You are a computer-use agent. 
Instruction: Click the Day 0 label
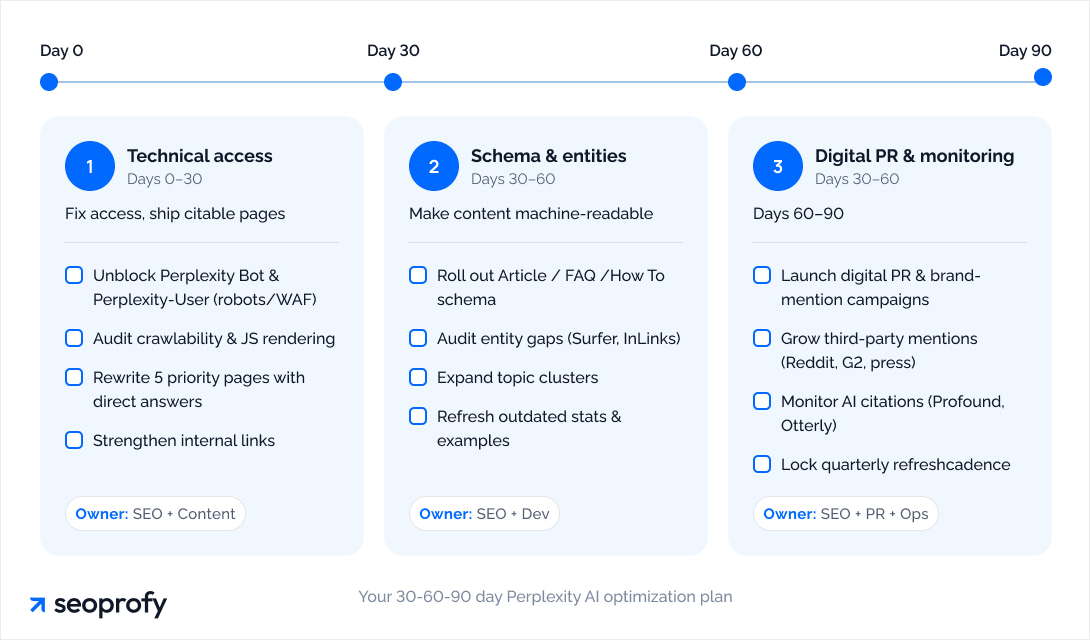tap(61, 51)
